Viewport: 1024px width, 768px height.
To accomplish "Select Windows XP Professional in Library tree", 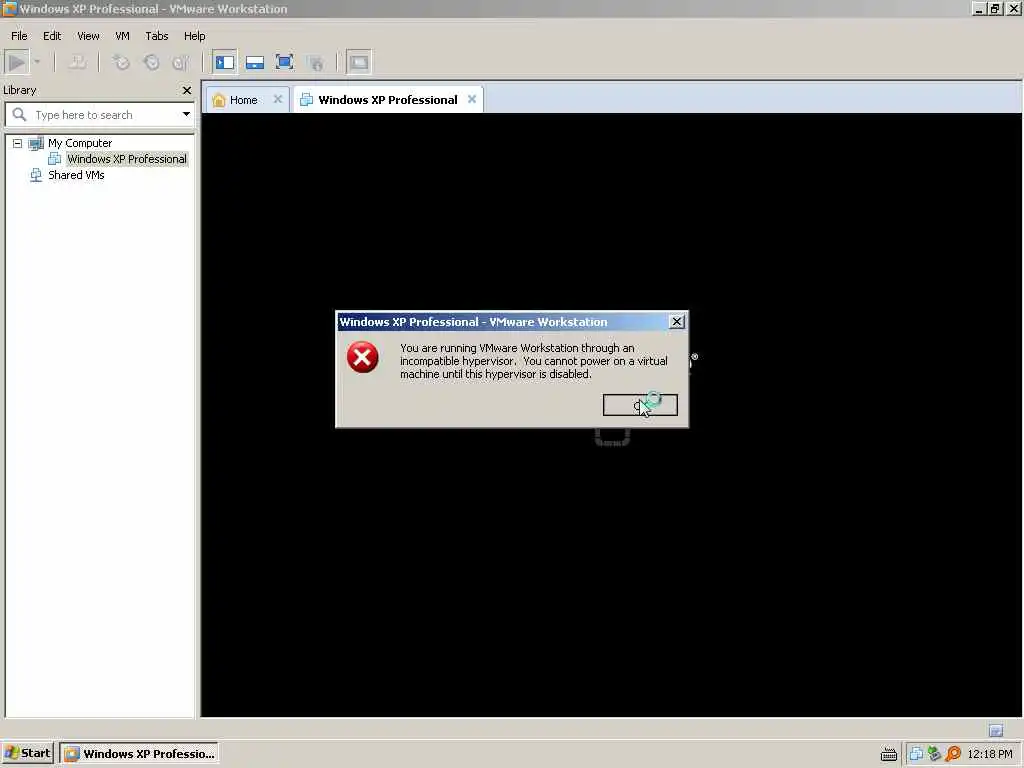I will pos(127,159).
